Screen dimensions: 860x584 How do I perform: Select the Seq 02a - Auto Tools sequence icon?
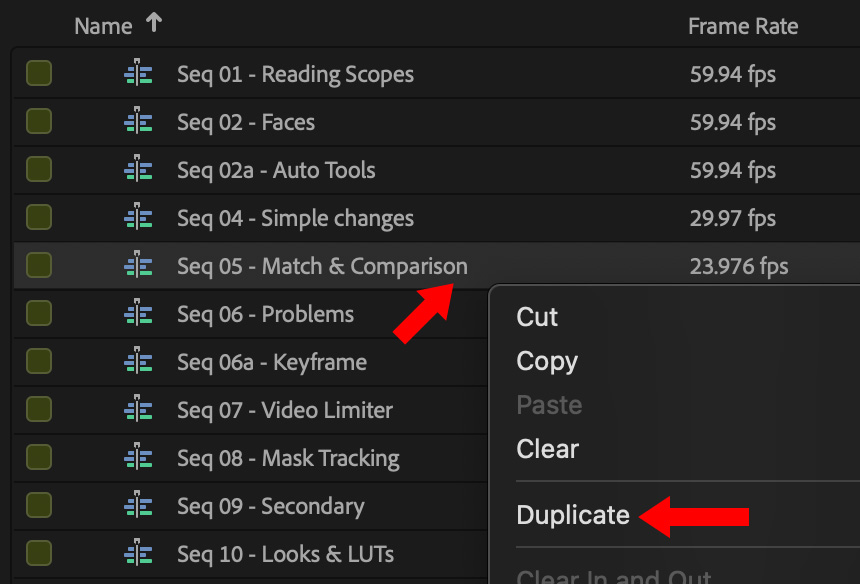[138, 170]
